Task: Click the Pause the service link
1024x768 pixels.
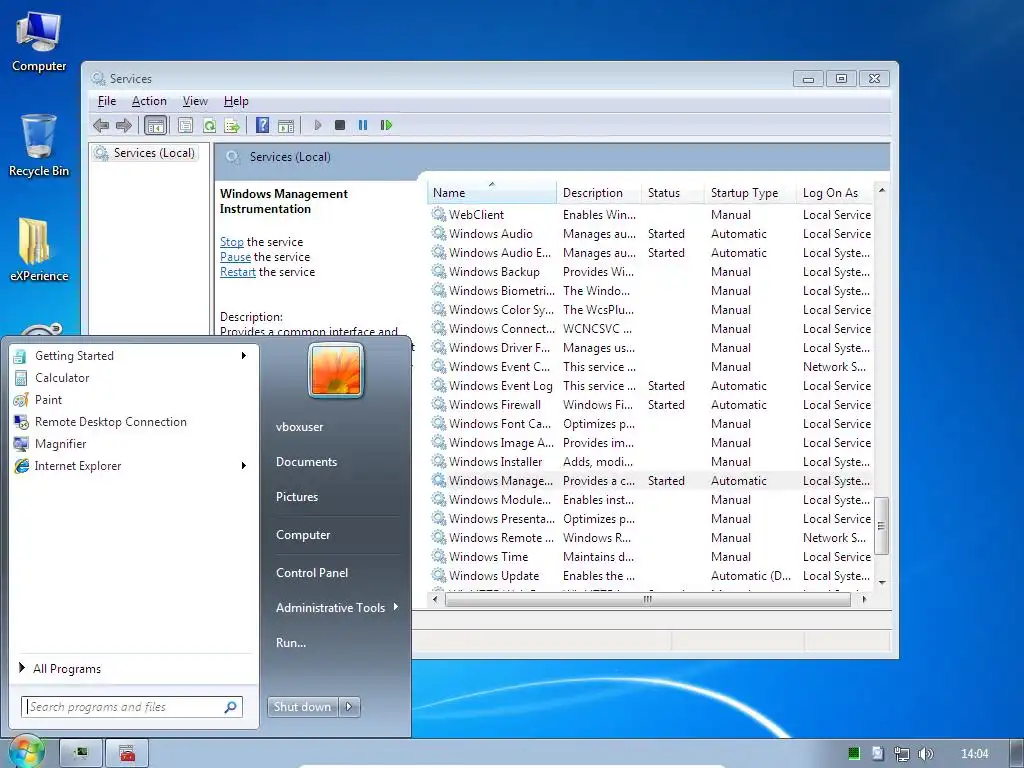Action: 235,257
